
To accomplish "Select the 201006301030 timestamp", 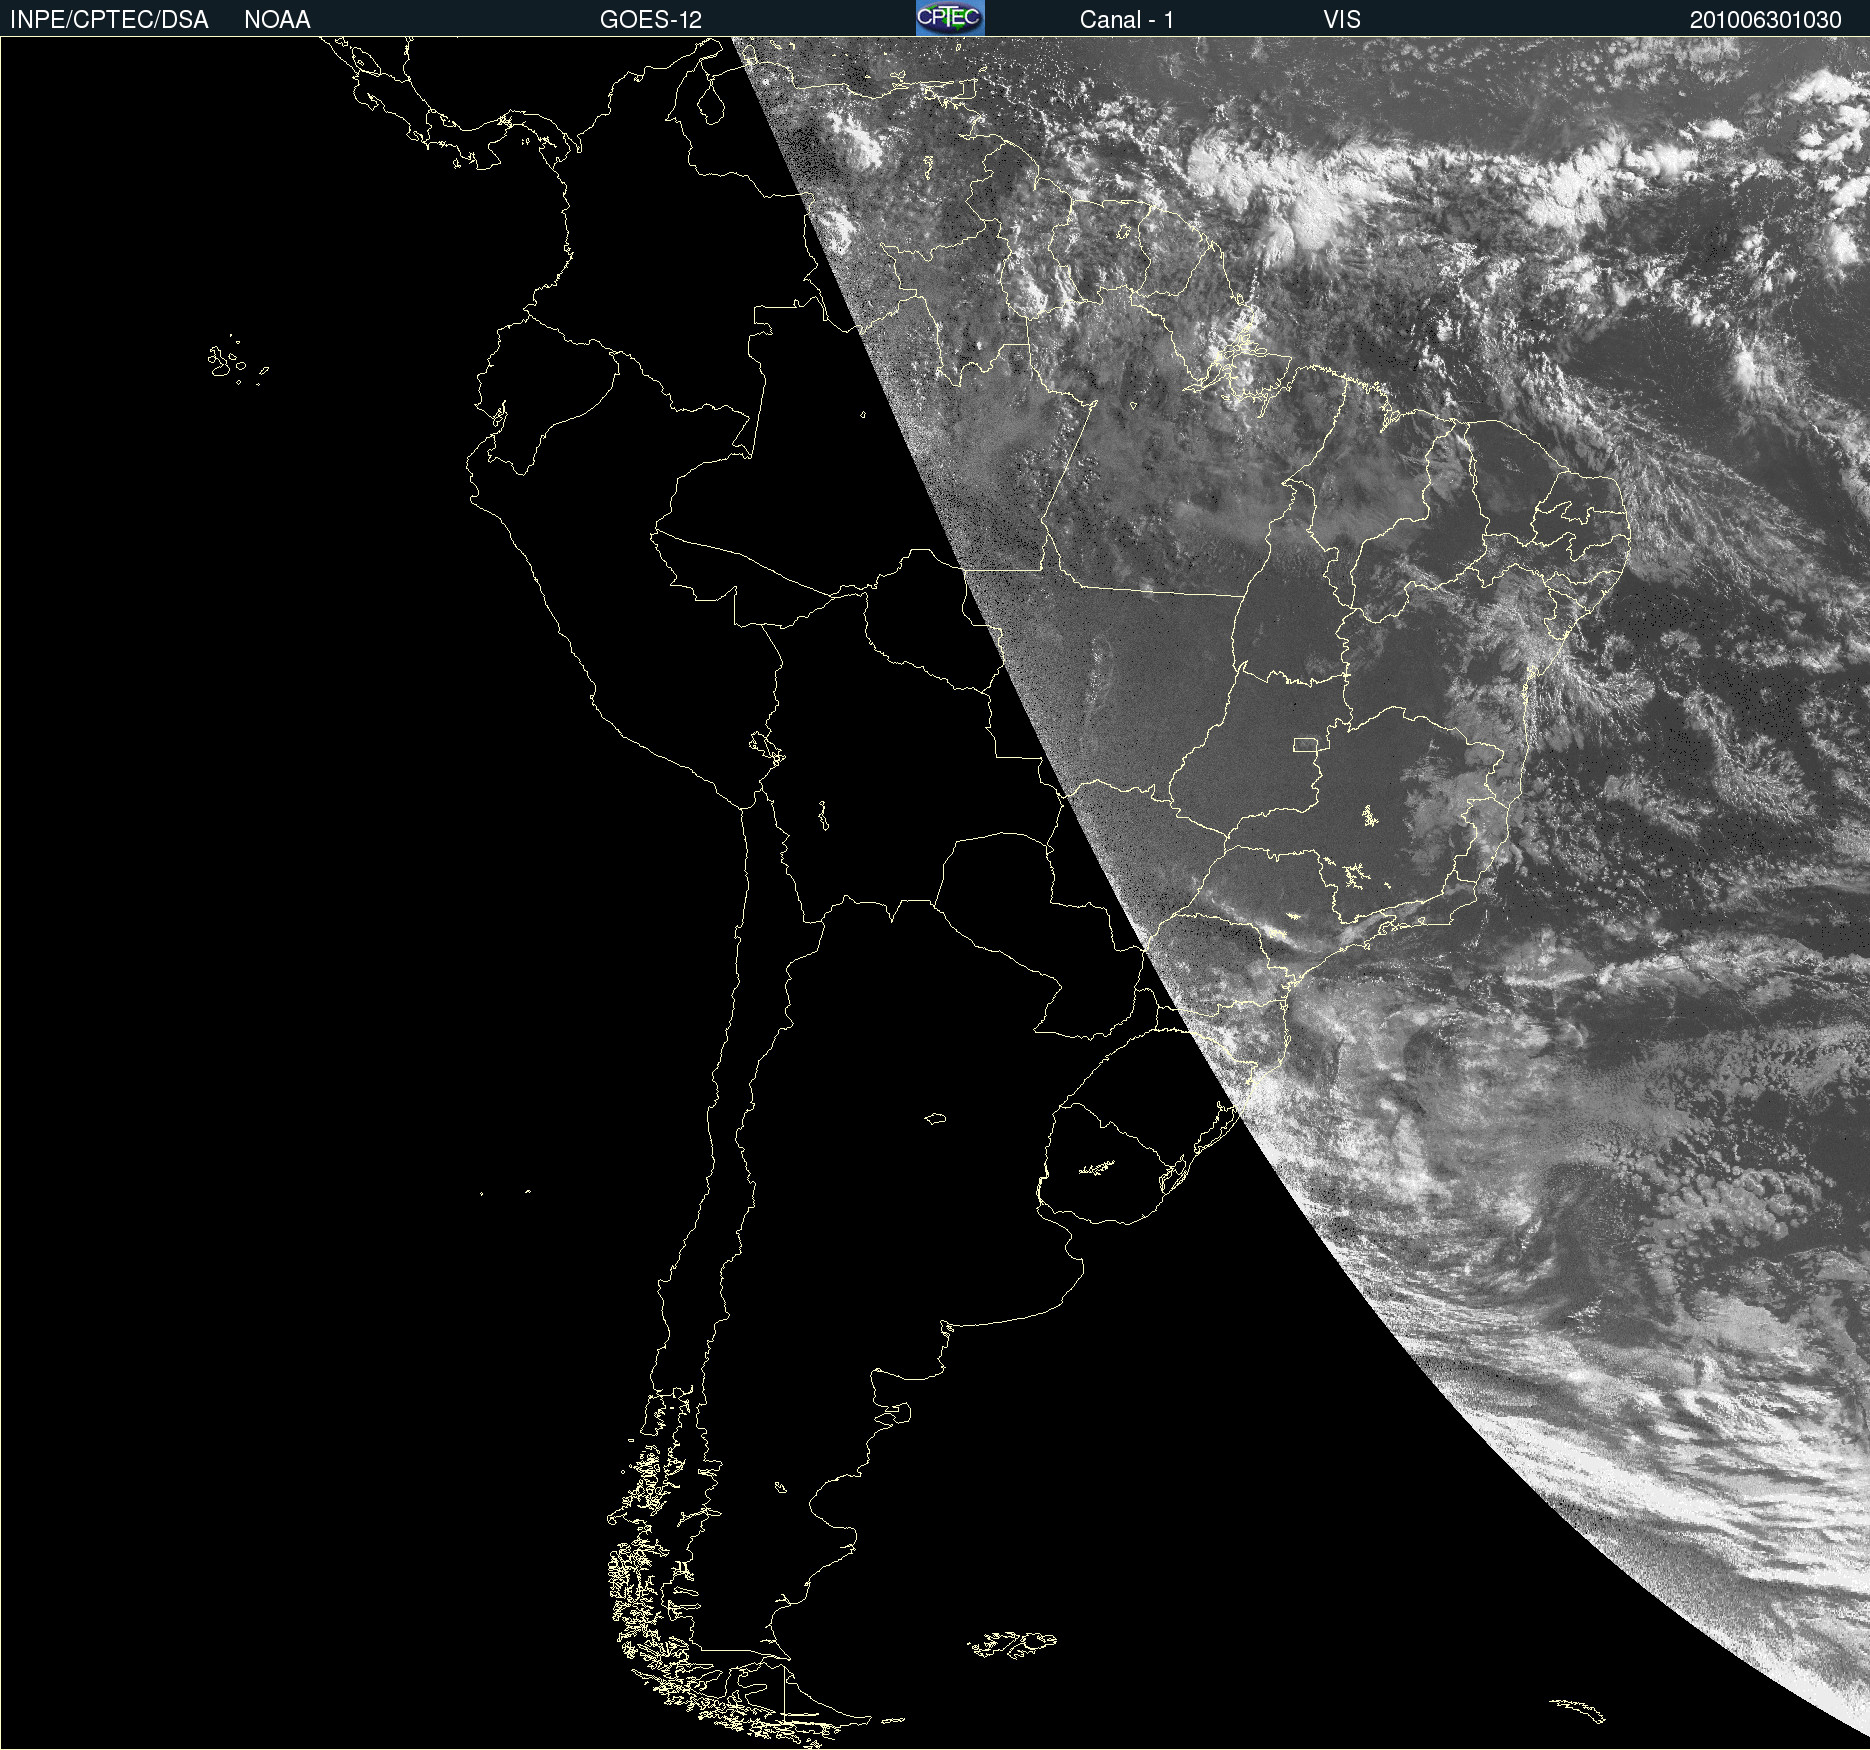I will [1766, 20].
